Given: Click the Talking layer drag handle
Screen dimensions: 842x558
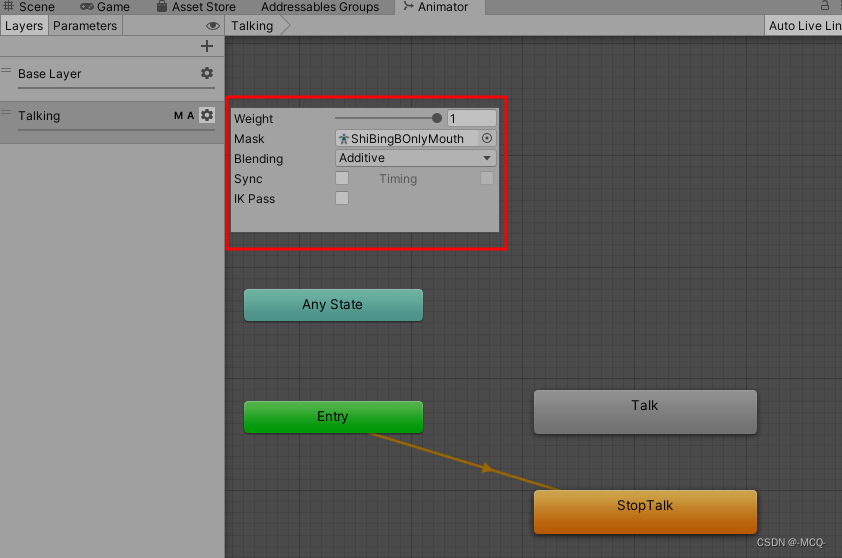Looking at the screenshot, I should [6, 112].
